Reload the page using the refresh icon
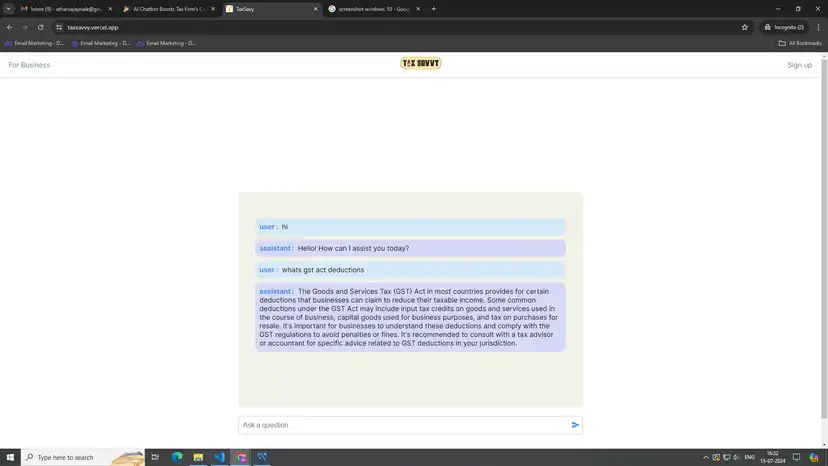The width and height of the screenshot is (828, 466). [40, 27]
